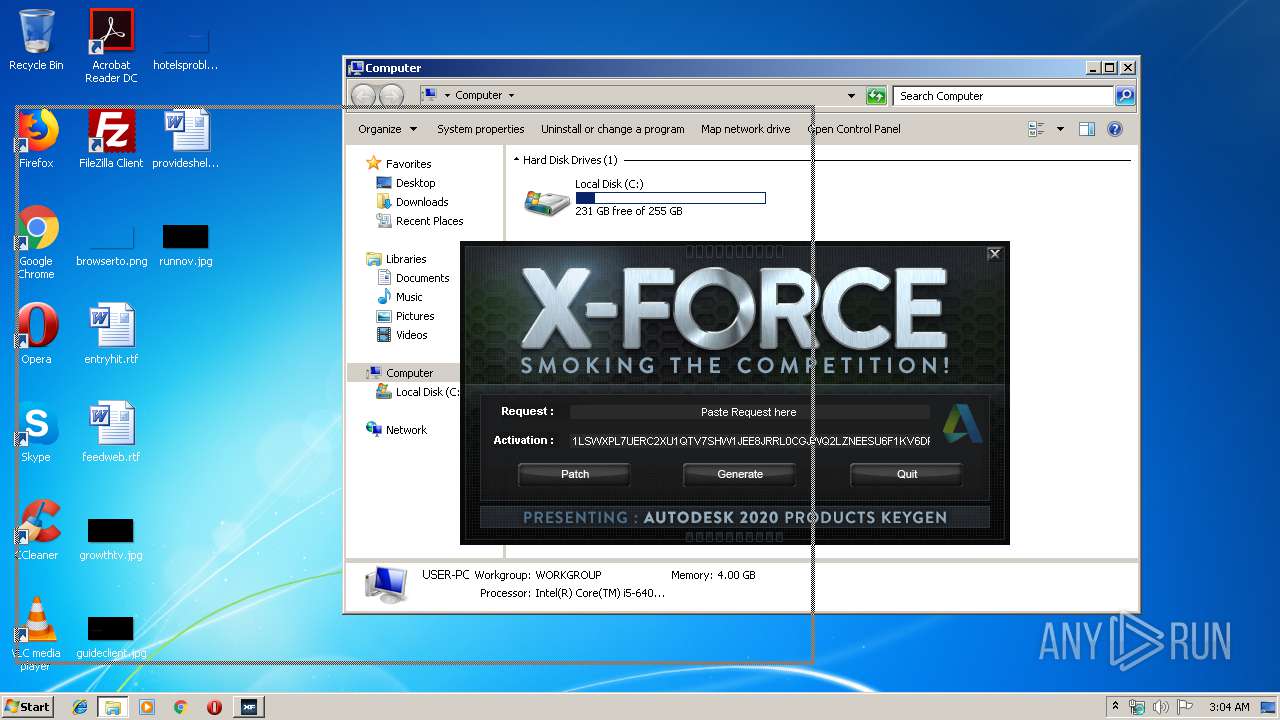The image size is (1280, 720).
Task: Launch Acrobat Reader DC shortcut
Action: coord(111,45)
